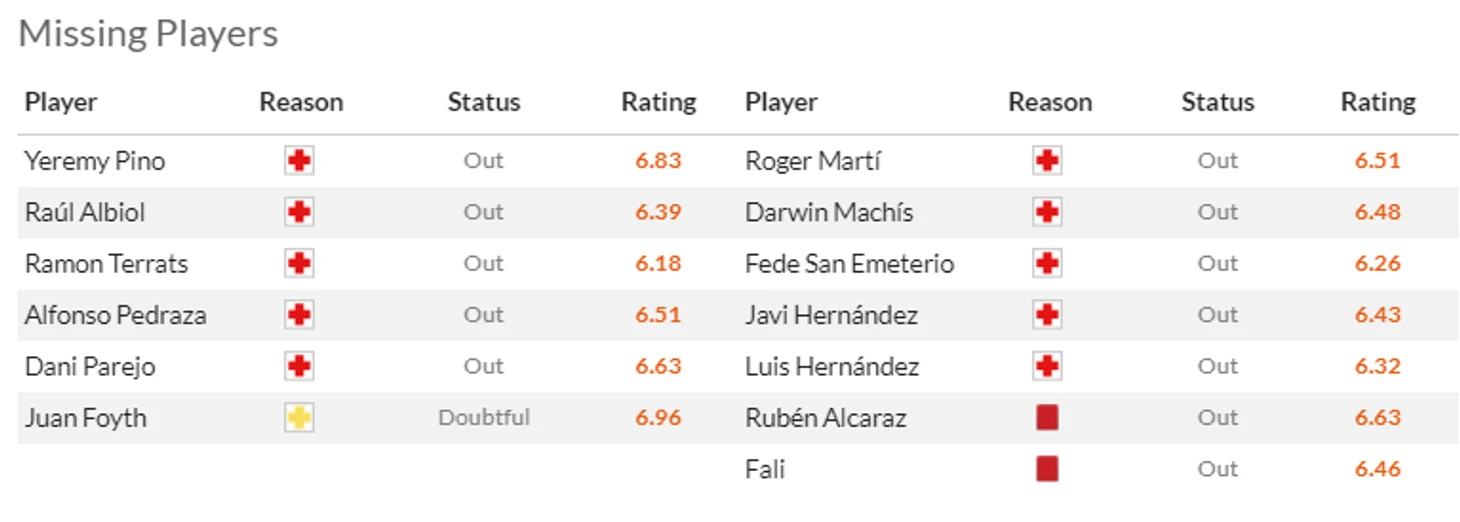Click the left Rating column header
Screen dimensions: 1460x522
pos(659,102)
